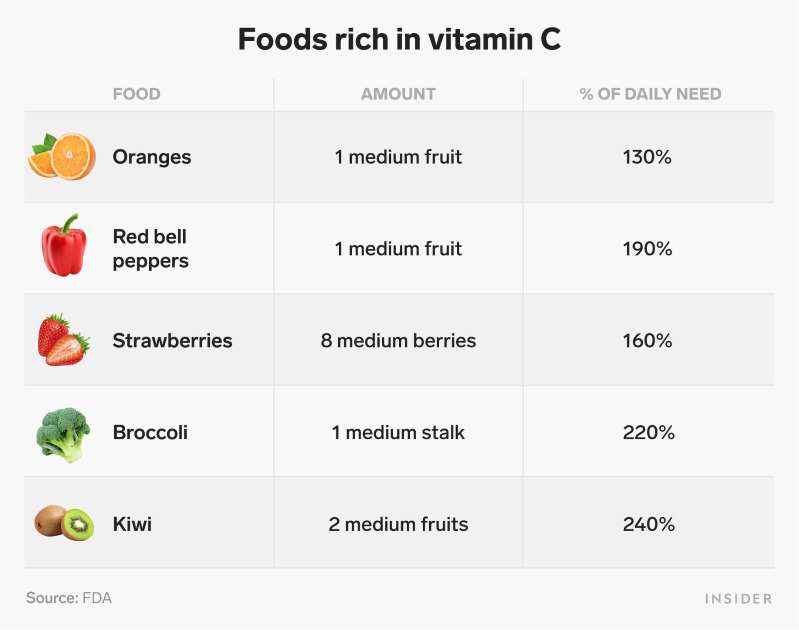Viewport: 799px width, 630px height.
Task: Click the 1 medium stalk cell
Action: (398, 433)
